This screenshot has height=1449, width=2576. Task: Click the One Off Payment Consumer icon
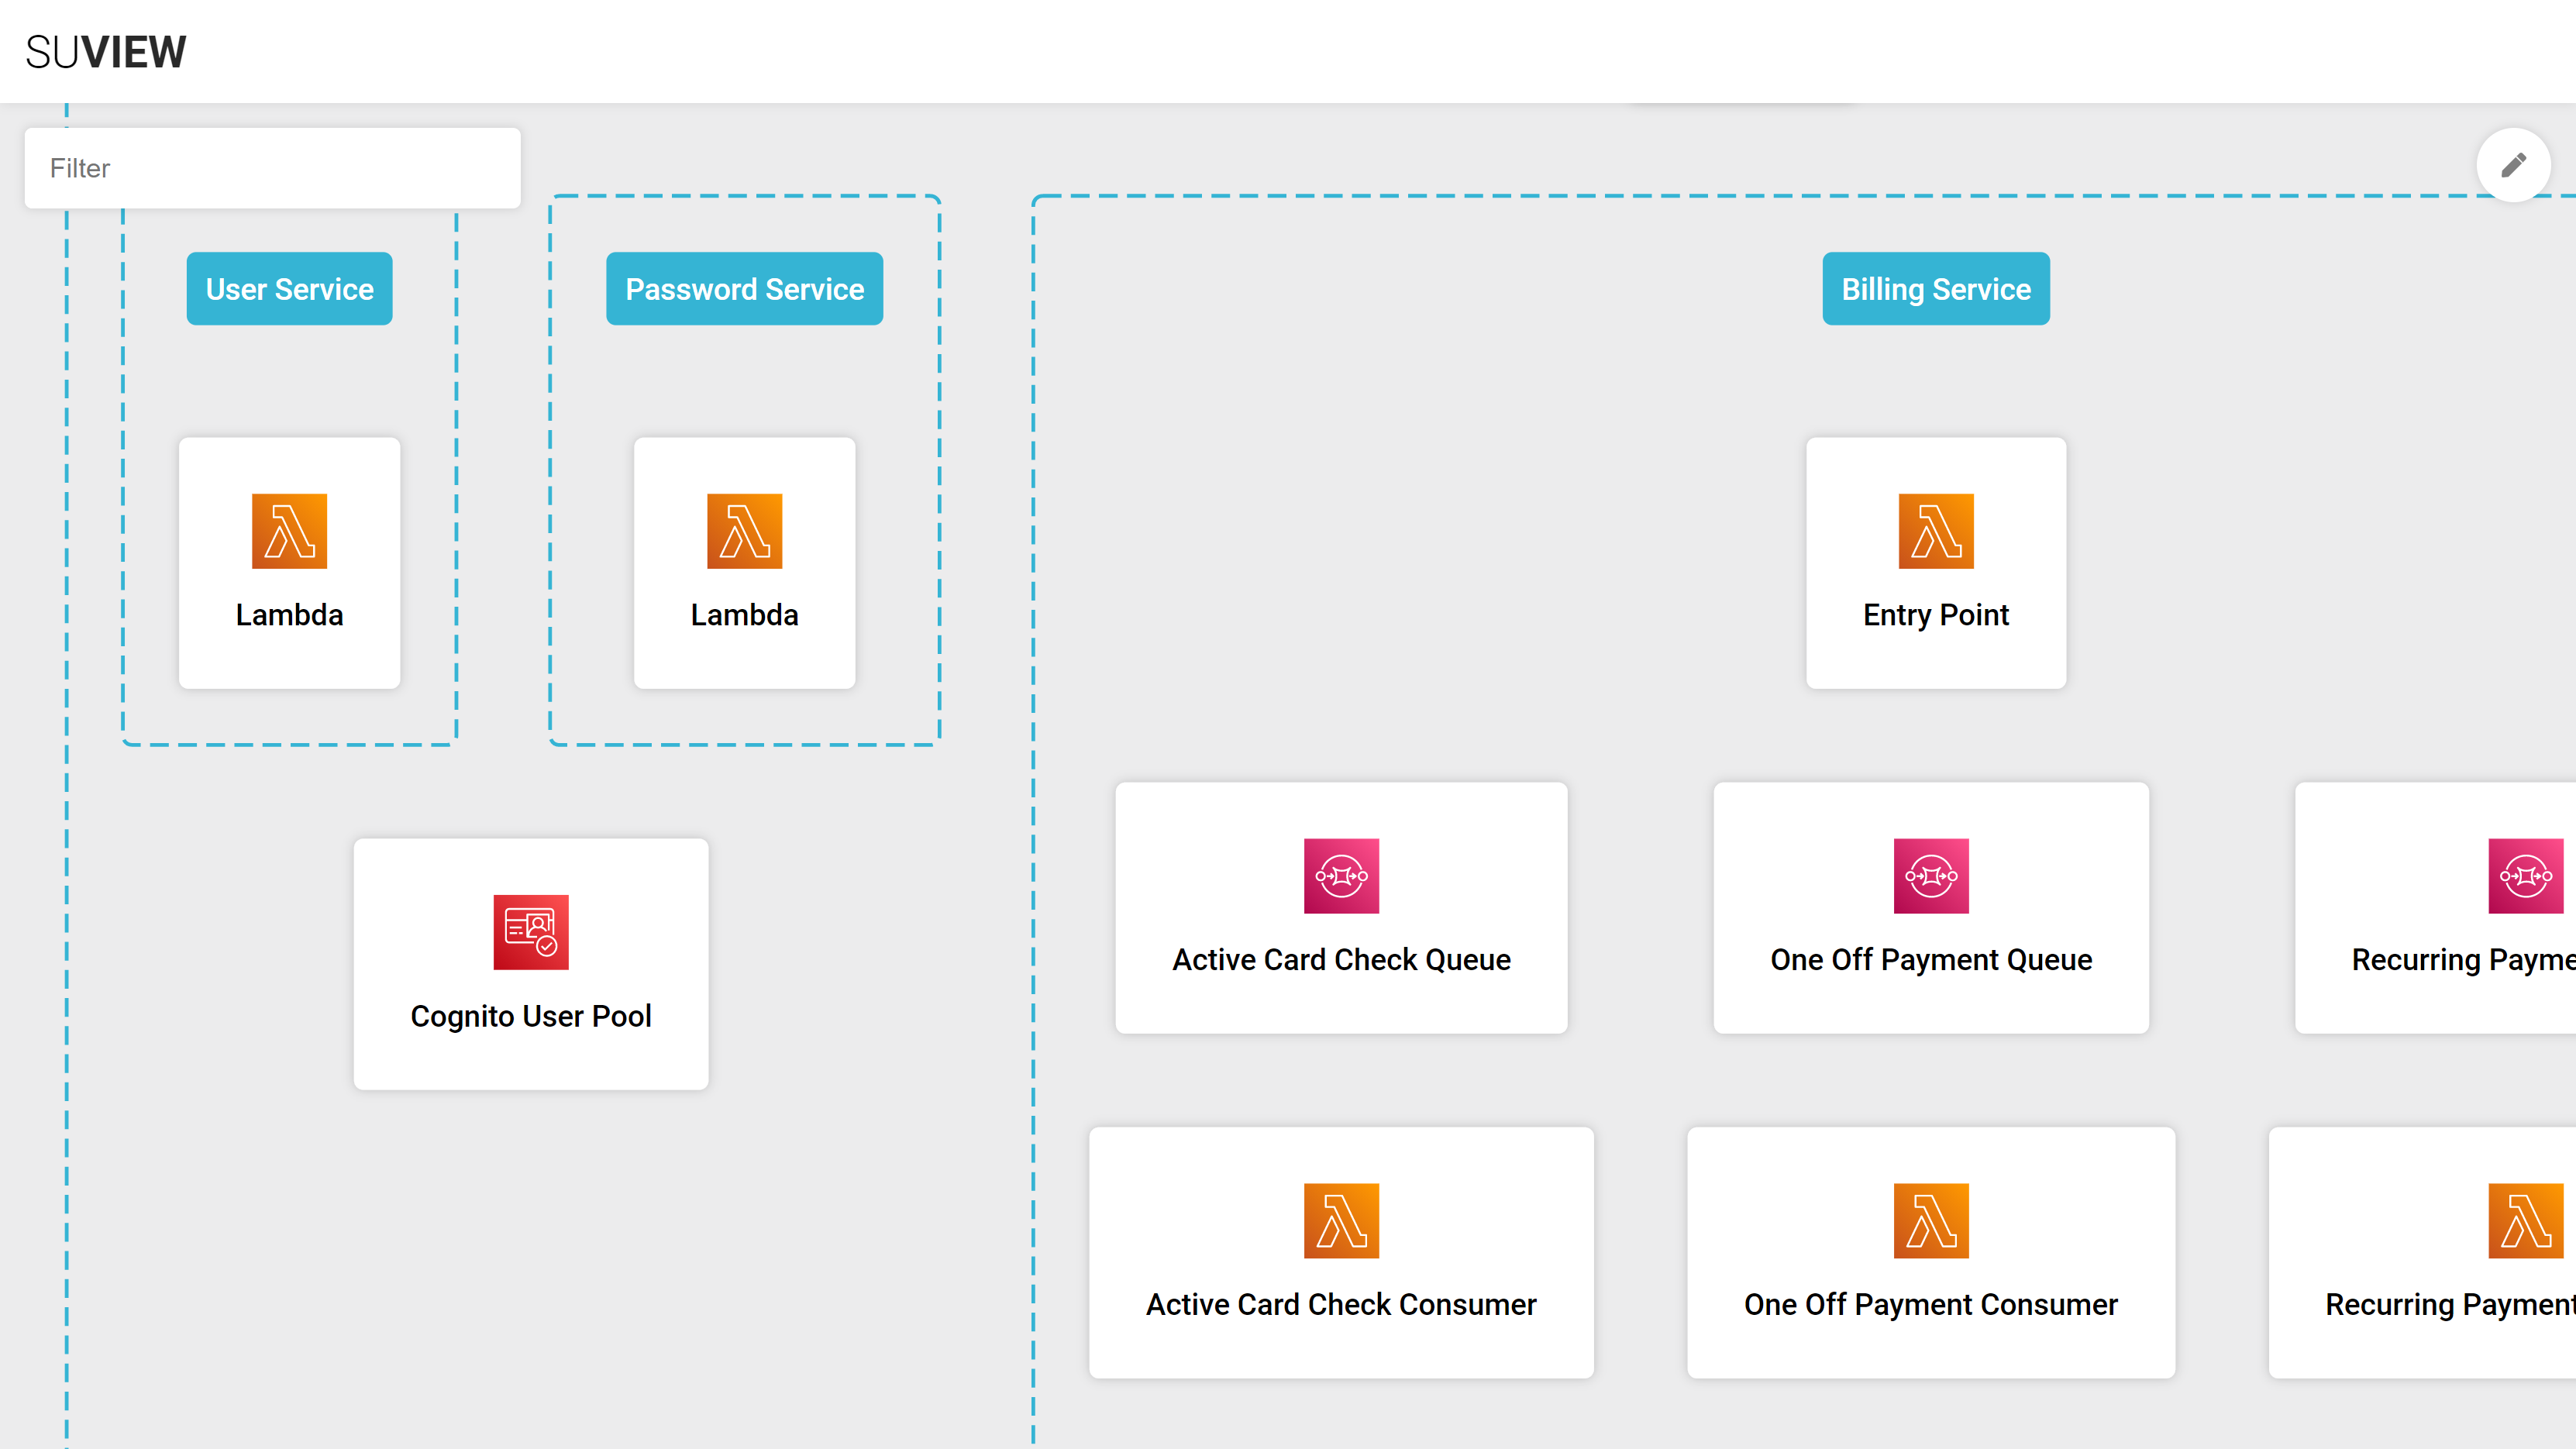[x=1930, y=1220]
